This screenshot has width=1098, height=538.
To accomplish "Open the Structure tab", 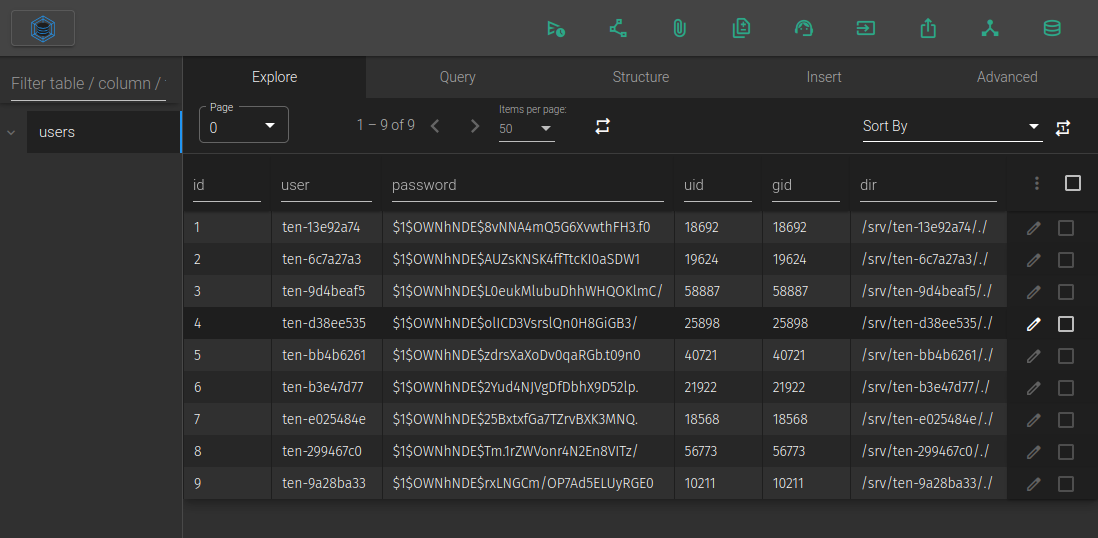I will pos(641,77).
